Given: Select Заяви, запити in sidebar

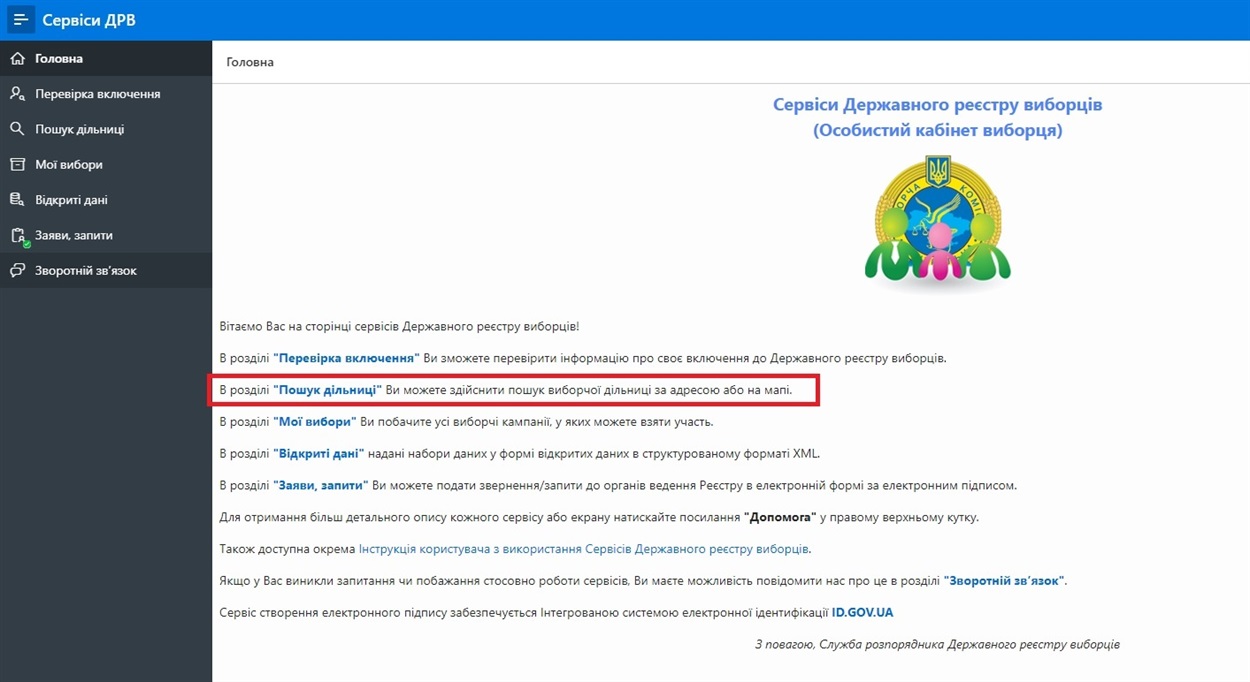Looking at the screenshot, I should tap(106, 236).
